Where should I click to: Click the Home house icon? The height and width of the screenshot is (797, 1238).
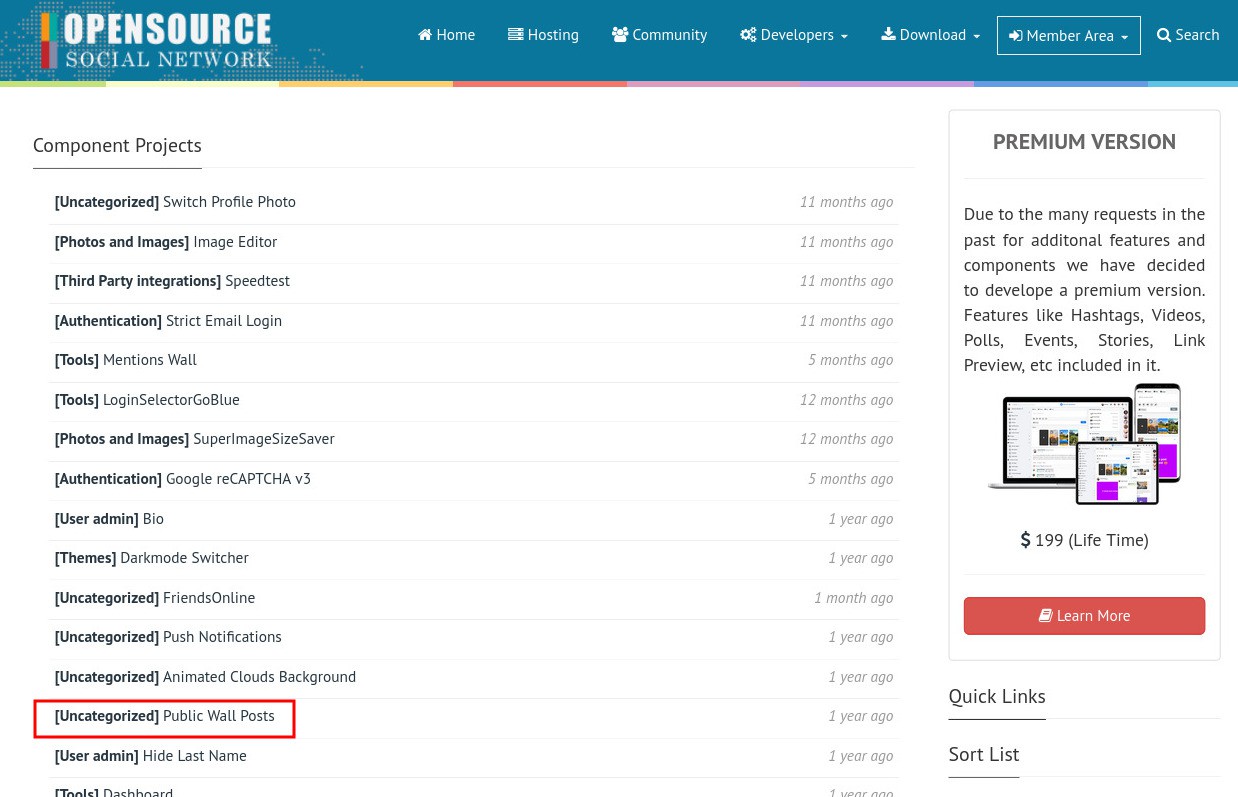click(425, 35)
